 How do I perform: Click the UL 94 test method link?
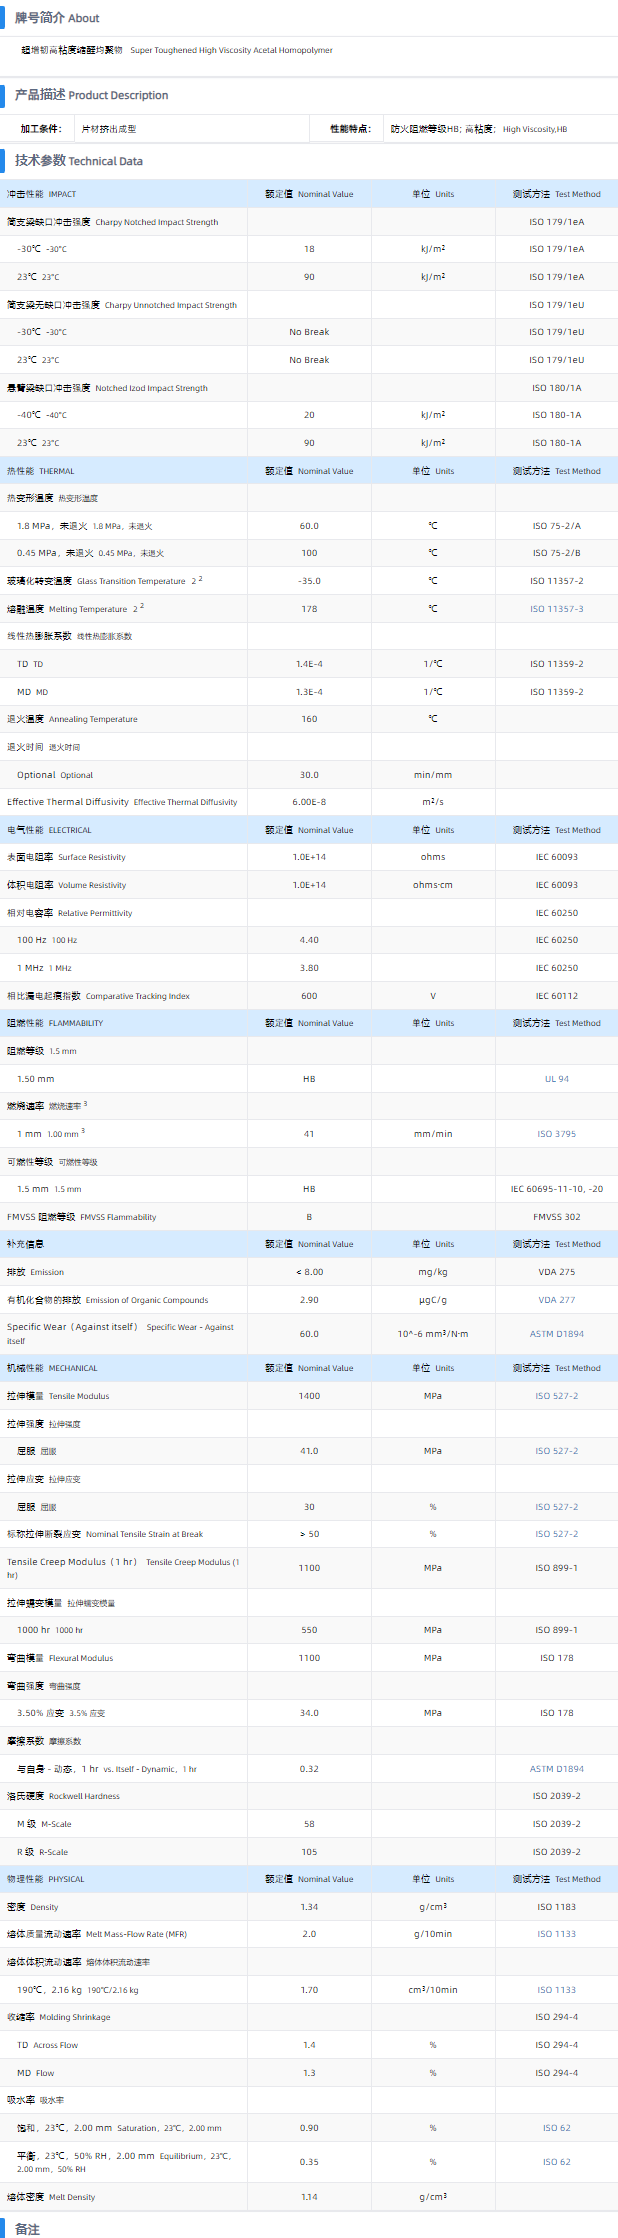[x=556, y=1079]
